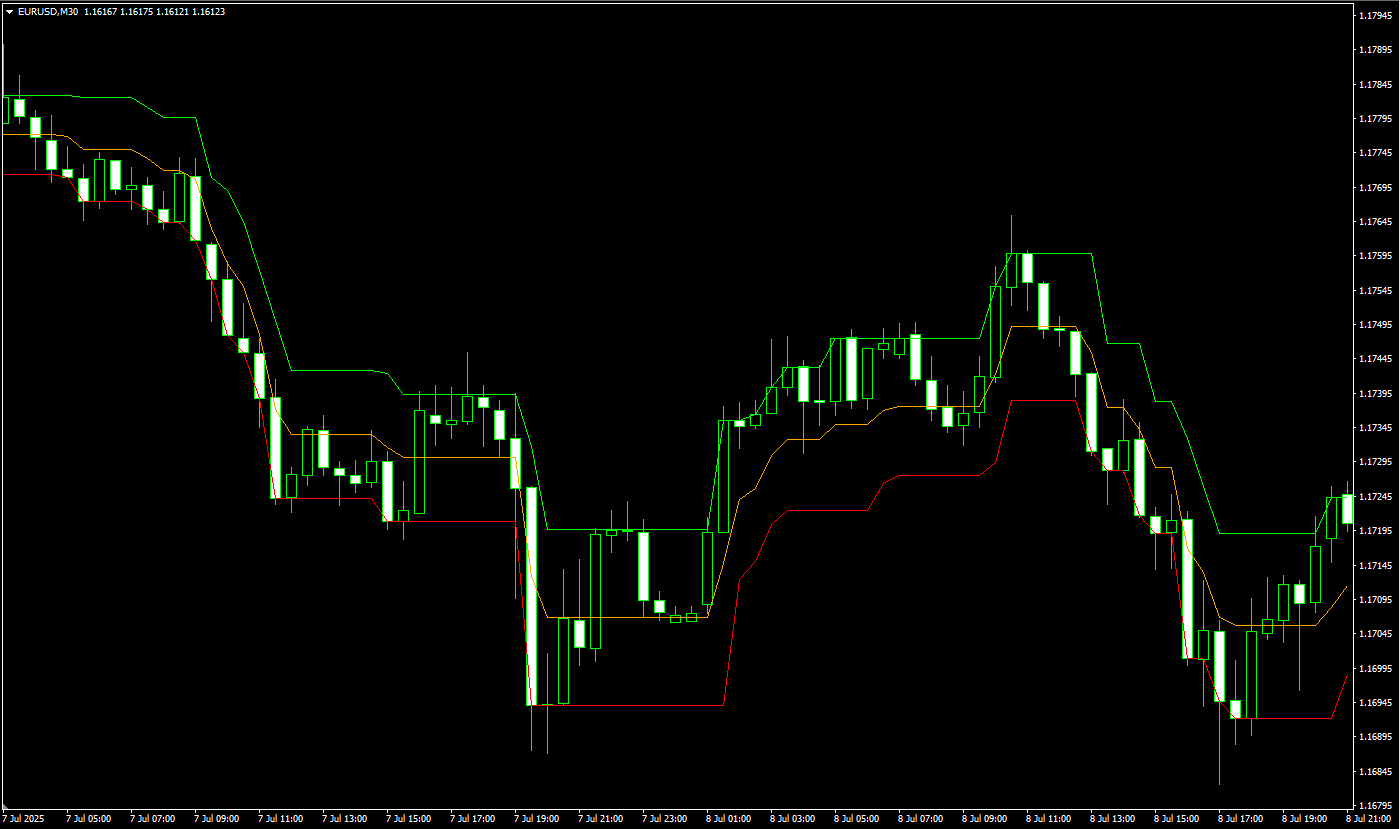Select the 8 Jul 05:00 time label

pos(856,819)
